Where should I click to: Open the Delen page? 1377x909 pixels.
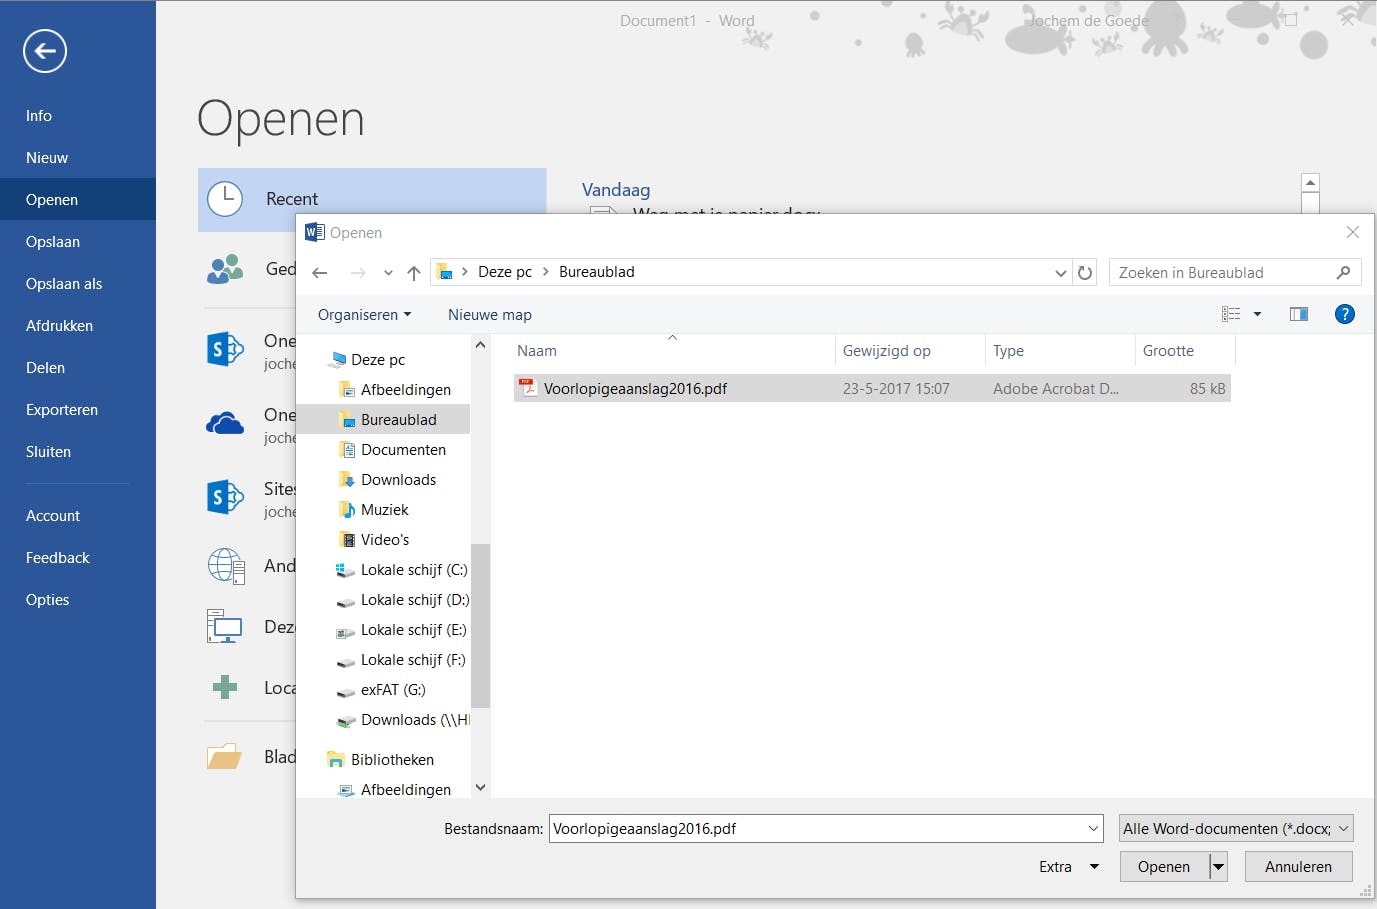pyautogui.click(x=45, y=368)
